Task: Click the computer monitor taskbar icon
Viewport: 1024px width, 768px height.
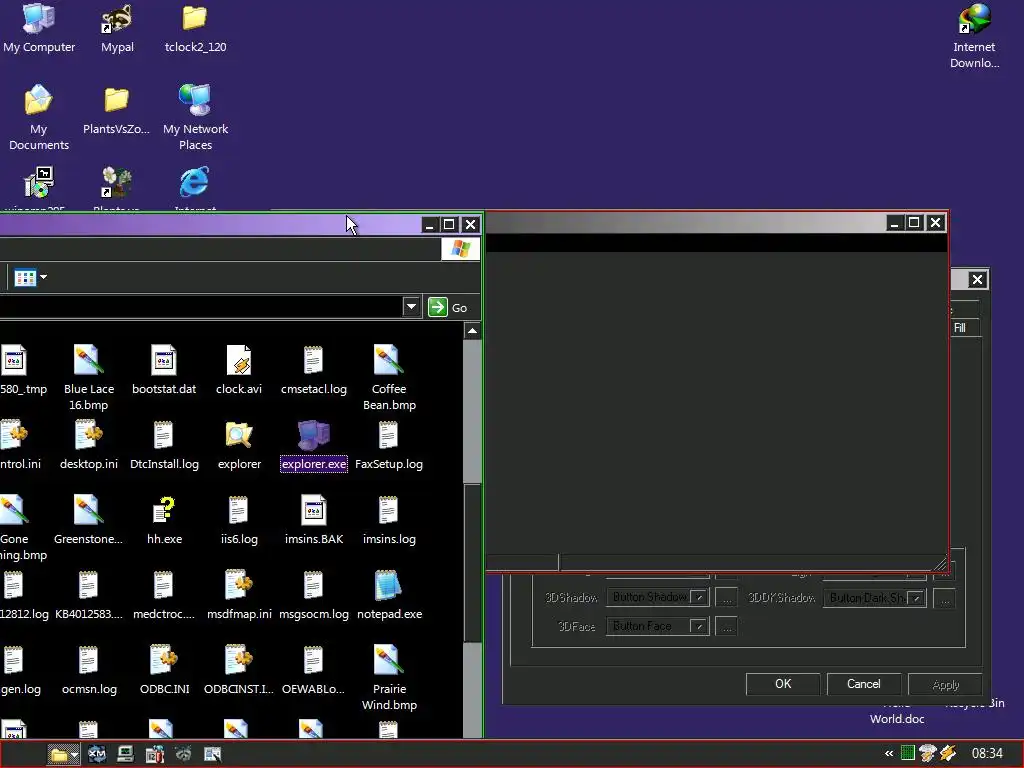Action: (x=125, y=754)
